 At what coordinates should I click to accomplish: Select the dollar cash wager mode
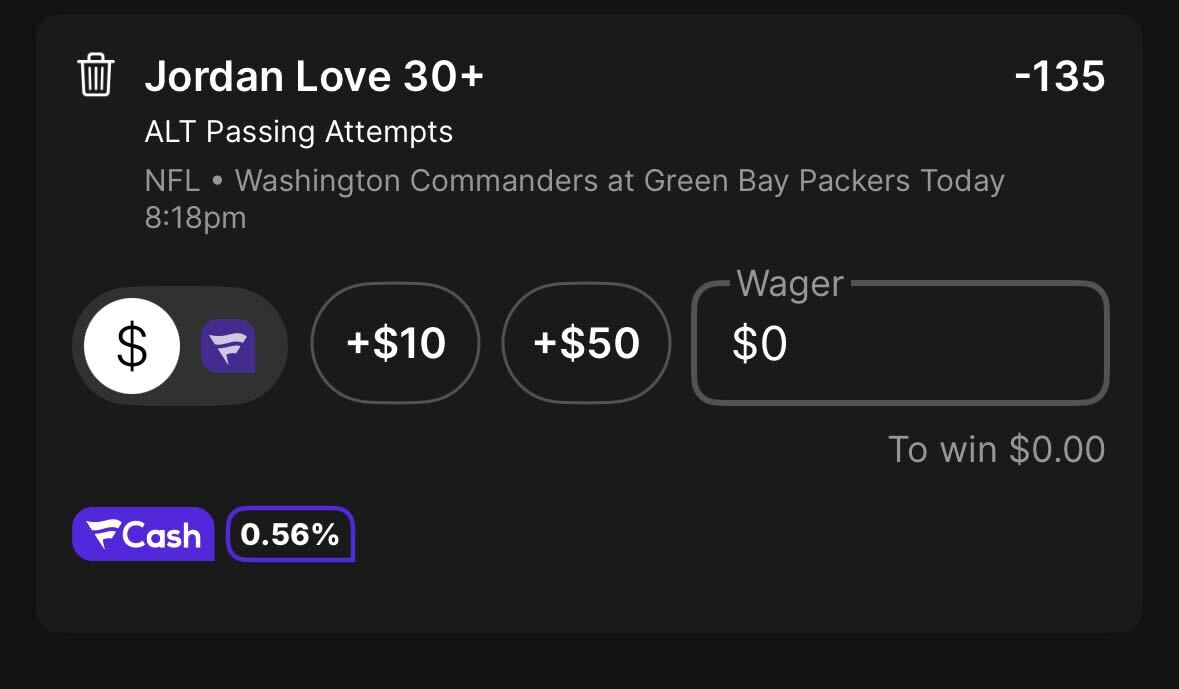pos(132,346)
